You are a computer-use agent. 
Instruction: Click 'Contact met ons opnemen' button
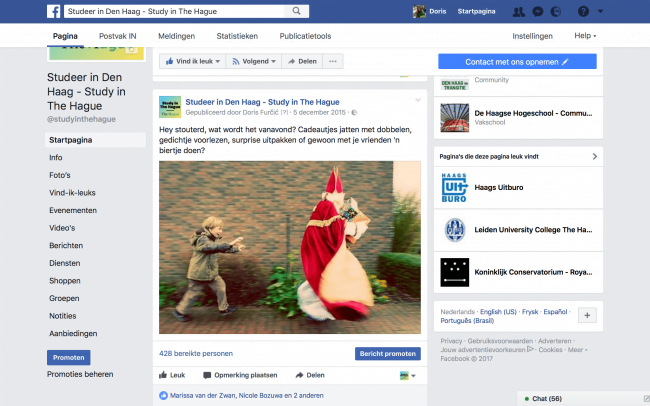point(517,61)
